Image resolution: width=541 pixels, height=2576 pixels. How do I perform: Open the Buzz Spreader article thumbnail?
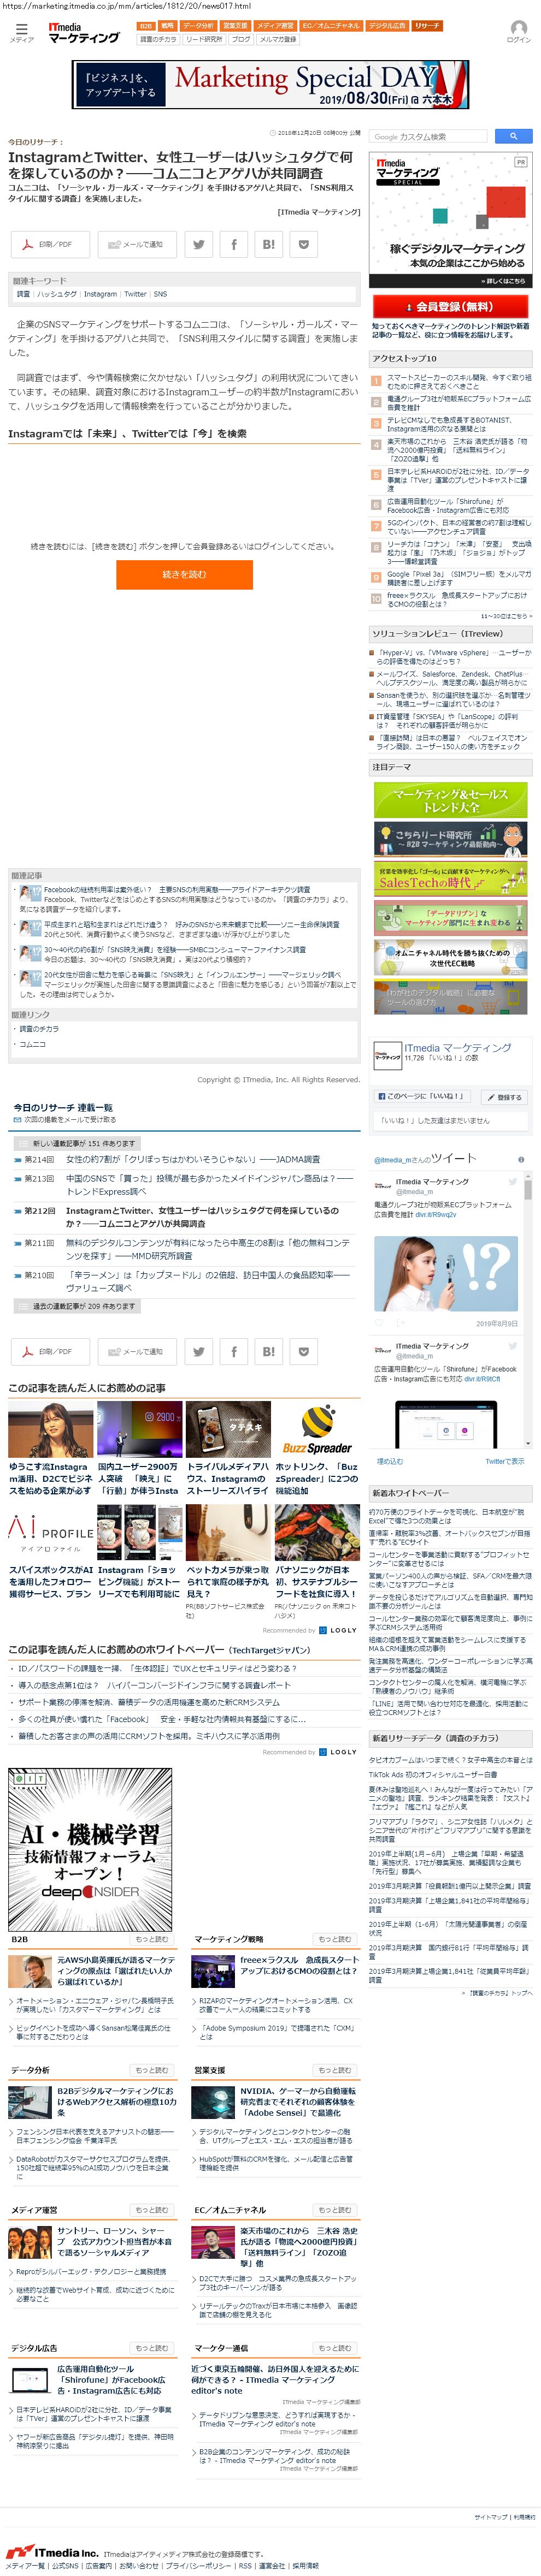(317, 1429)
